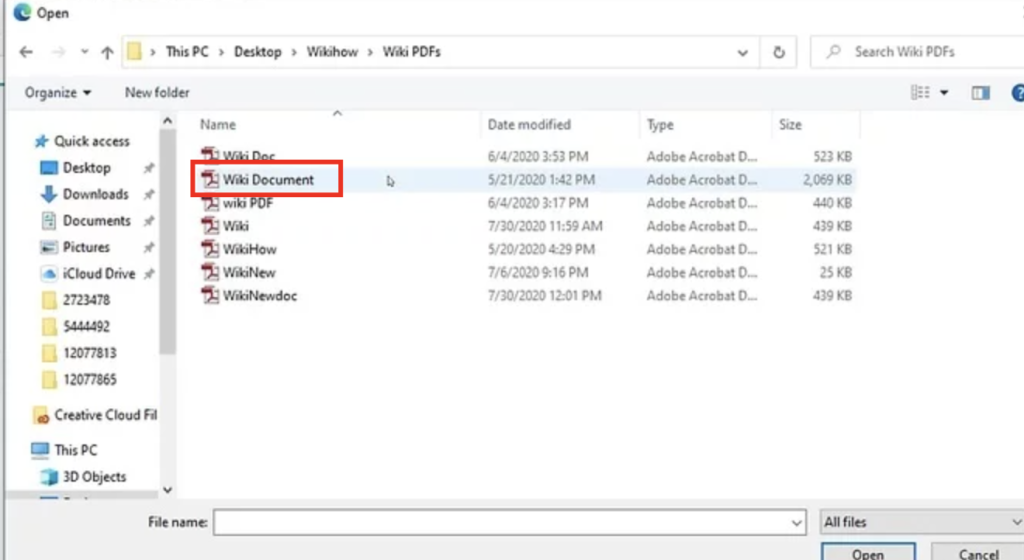Click the Cancel button

pyautogui.click(x=976, y=553)
